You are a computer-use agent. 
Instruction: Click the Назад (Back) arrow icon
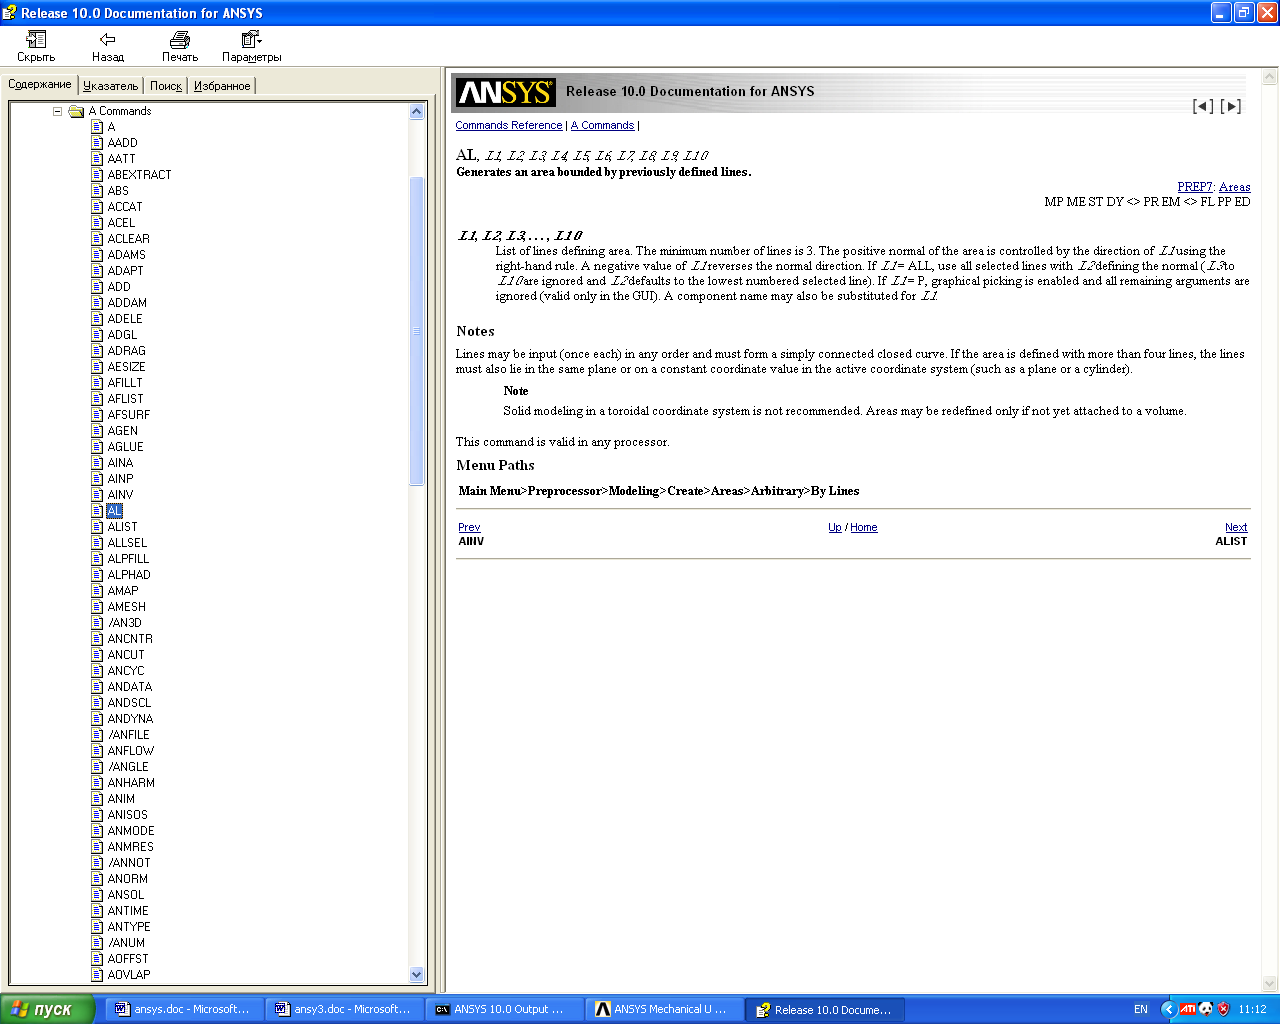pos(108,39)
